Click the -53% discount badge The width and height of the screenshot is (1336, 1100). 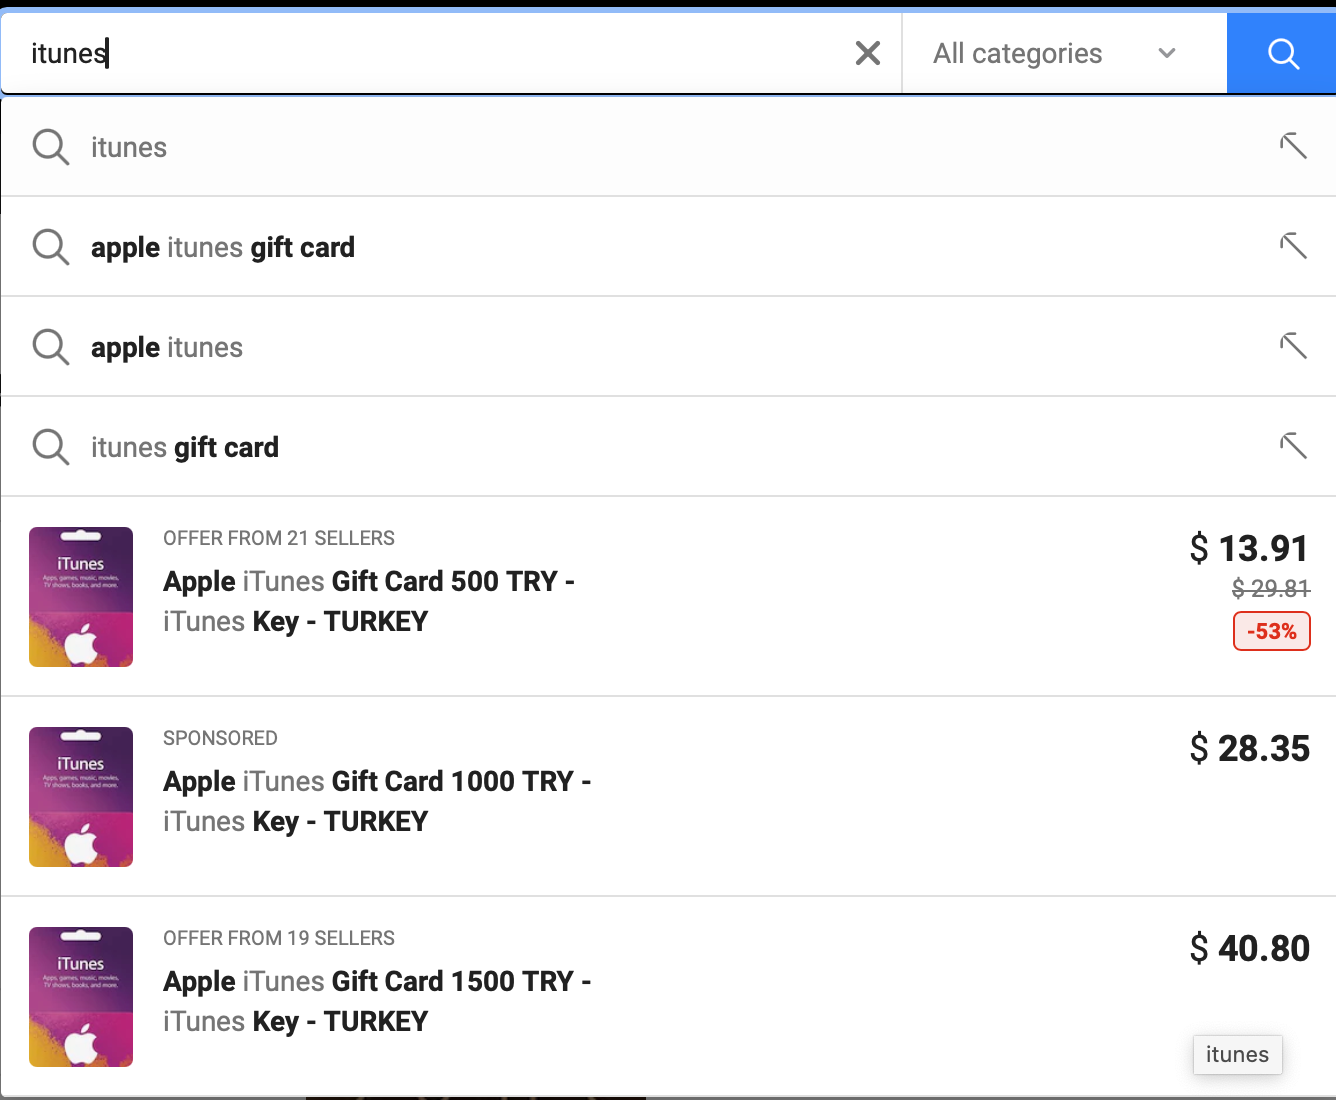click(1271, 631)
